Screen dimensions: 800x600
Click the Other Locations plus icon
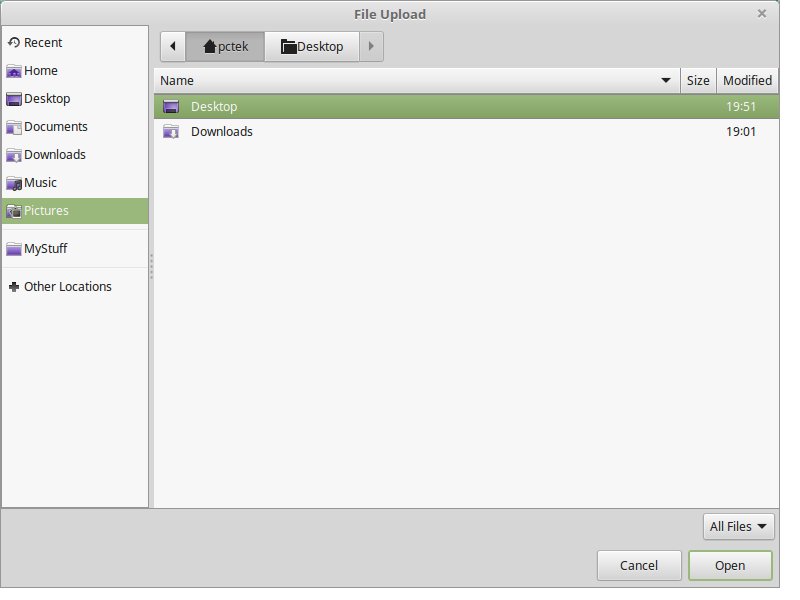[14, 287]
